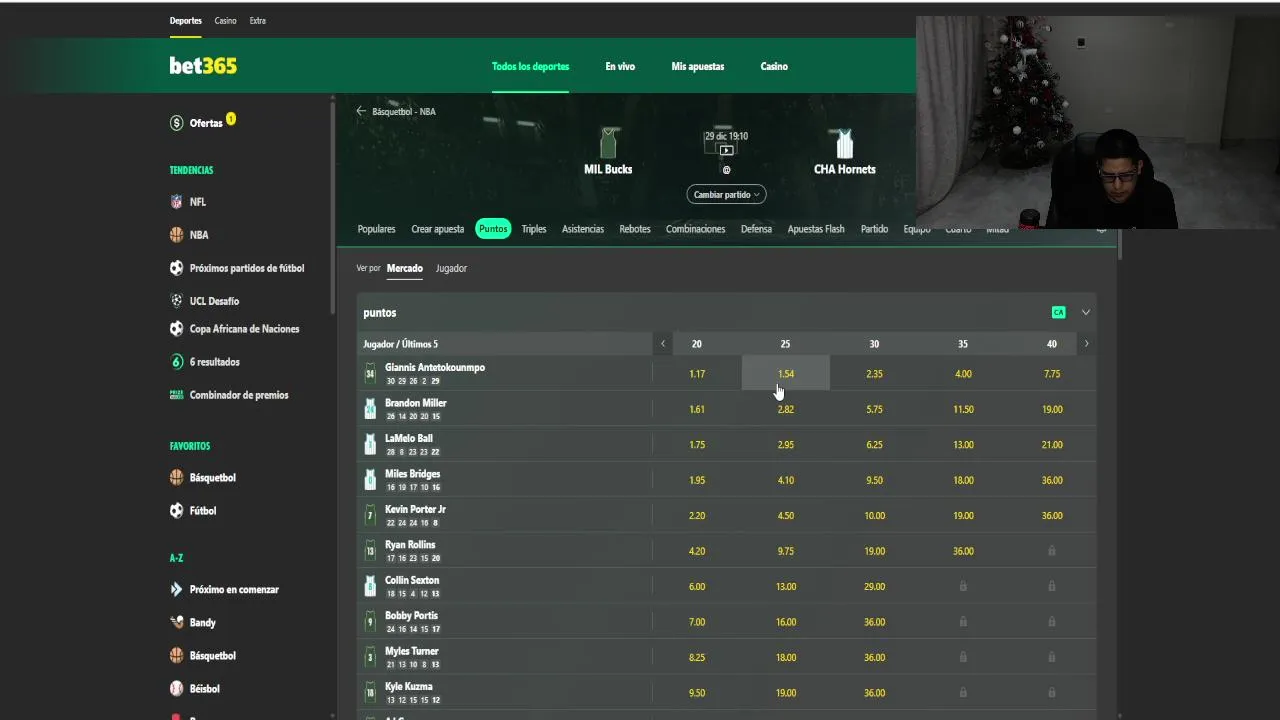Click the Combinador de premios icon
The image size is (1280, 720).
click(x=177, y=395)
